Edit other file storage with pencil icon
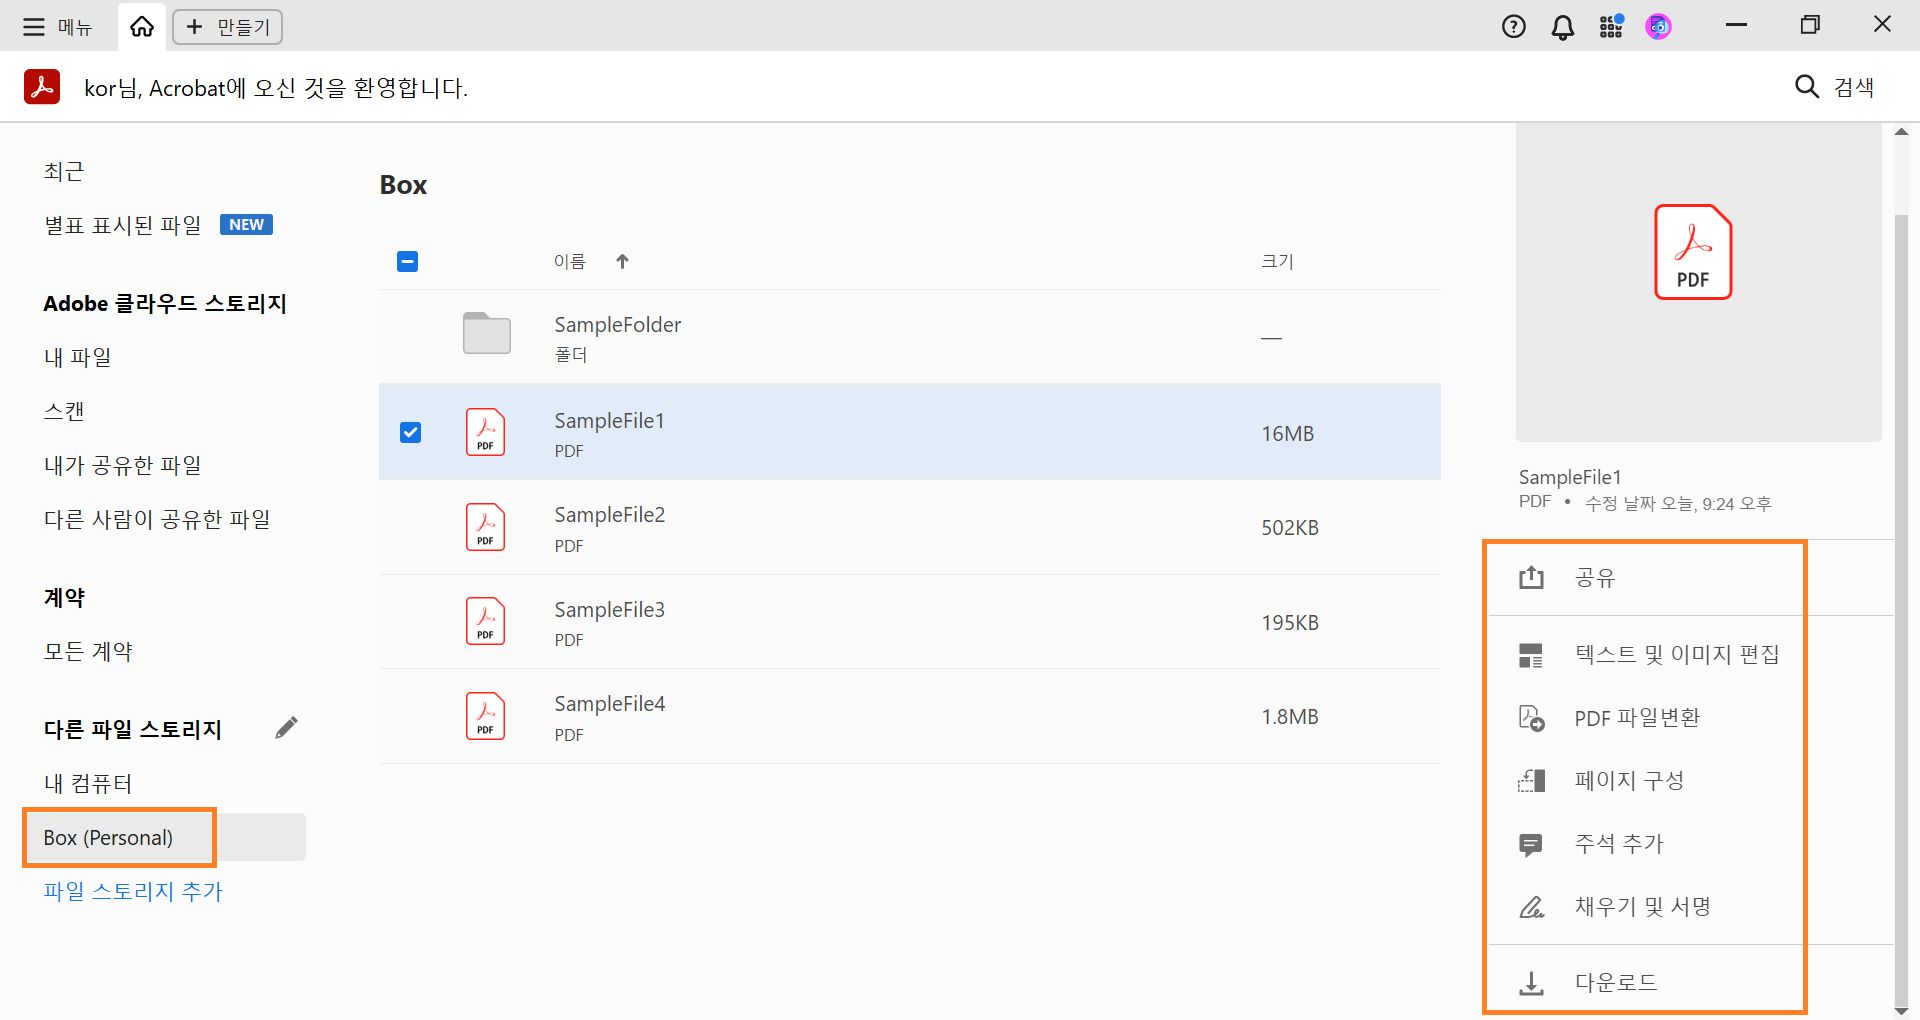1920x1020 pixels. [286, 728]
